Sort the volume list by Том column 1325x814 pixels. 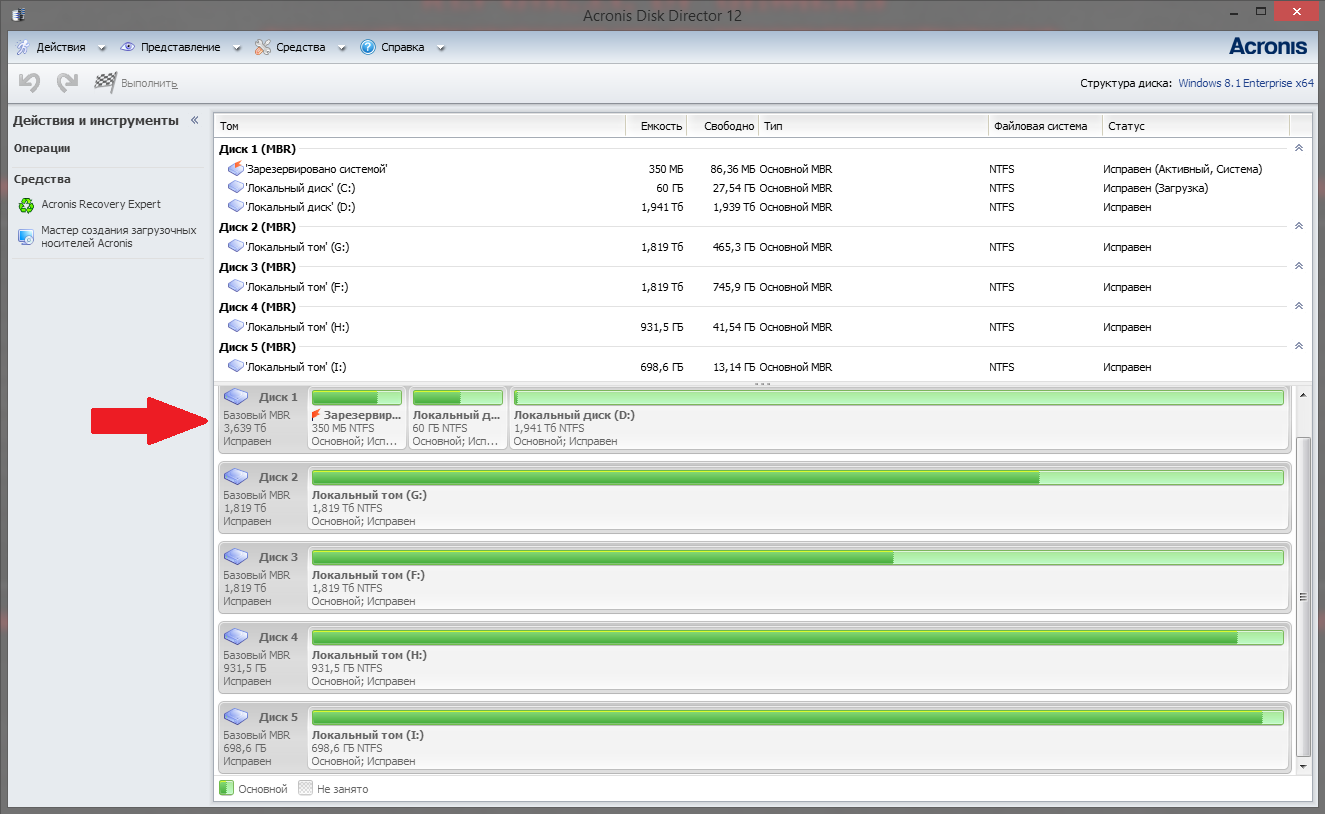click(x=420, y=126)
